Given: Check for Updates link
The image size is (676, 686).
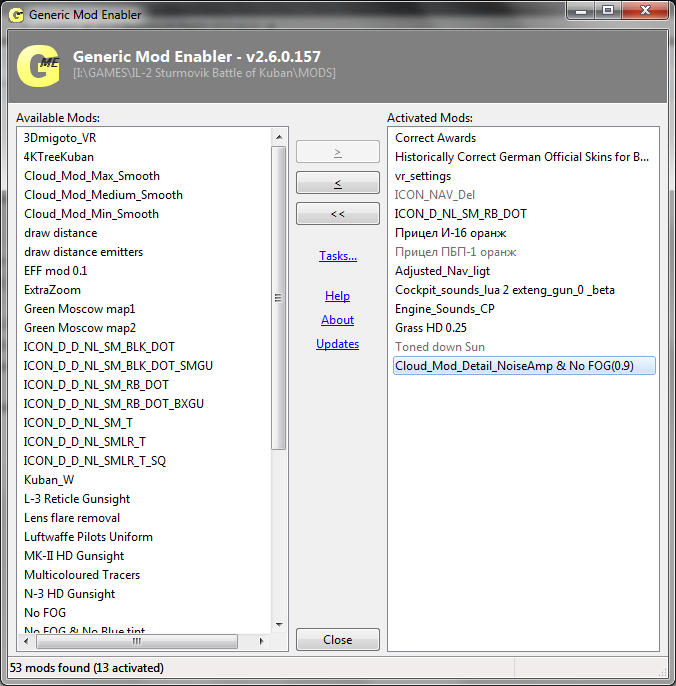Looking at the screenshot, I should click(337, 344).
